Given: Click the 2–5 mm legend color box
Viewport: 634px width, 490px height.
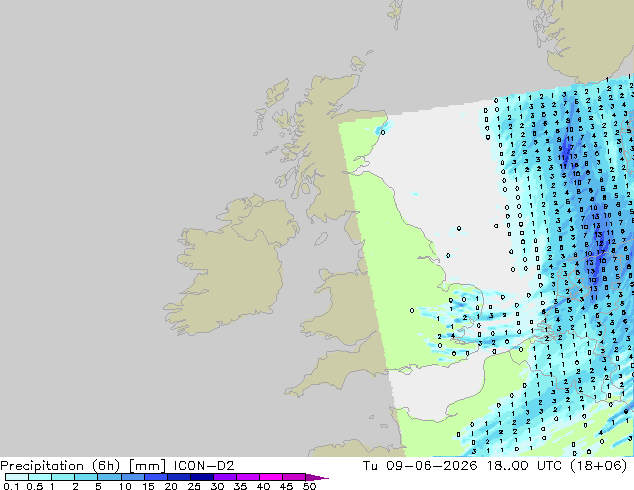Looking at the screenshot, I should [x=86, y=477].
